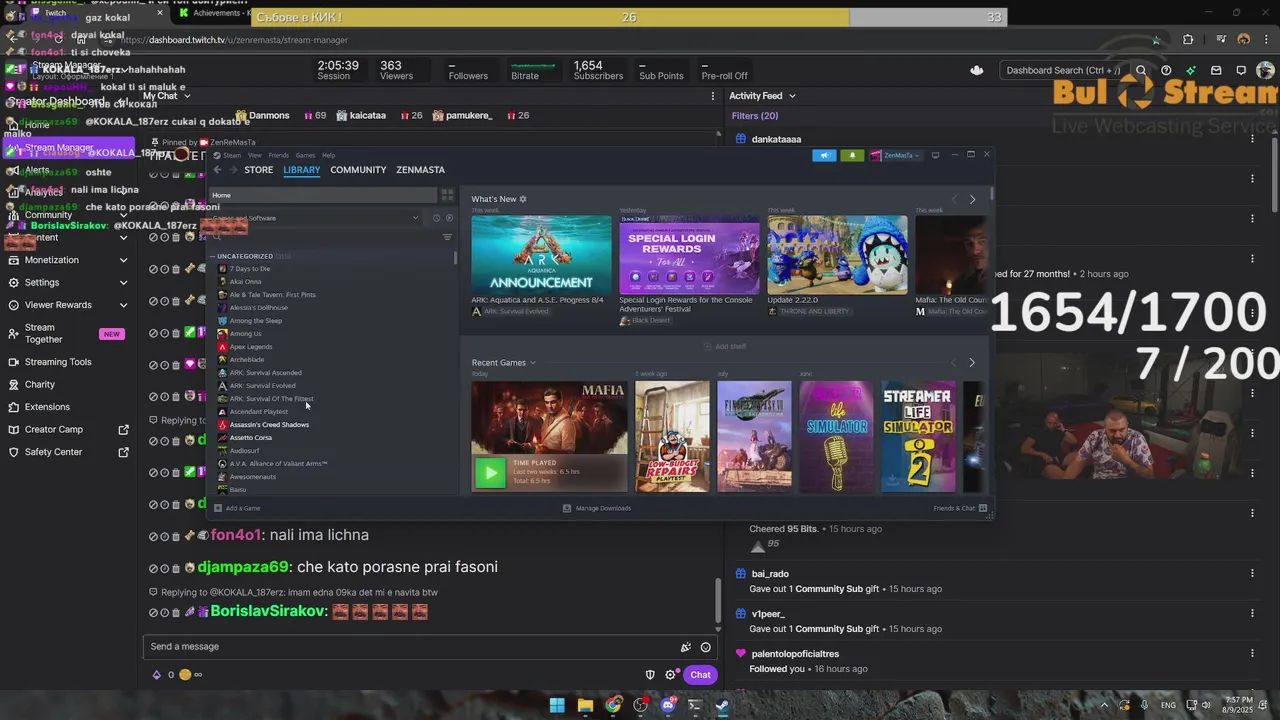Open the Steam COMMUNITY tab
Image resolution: width=1280 pixels, height=720 pixels.
click(x=358, y=170)
